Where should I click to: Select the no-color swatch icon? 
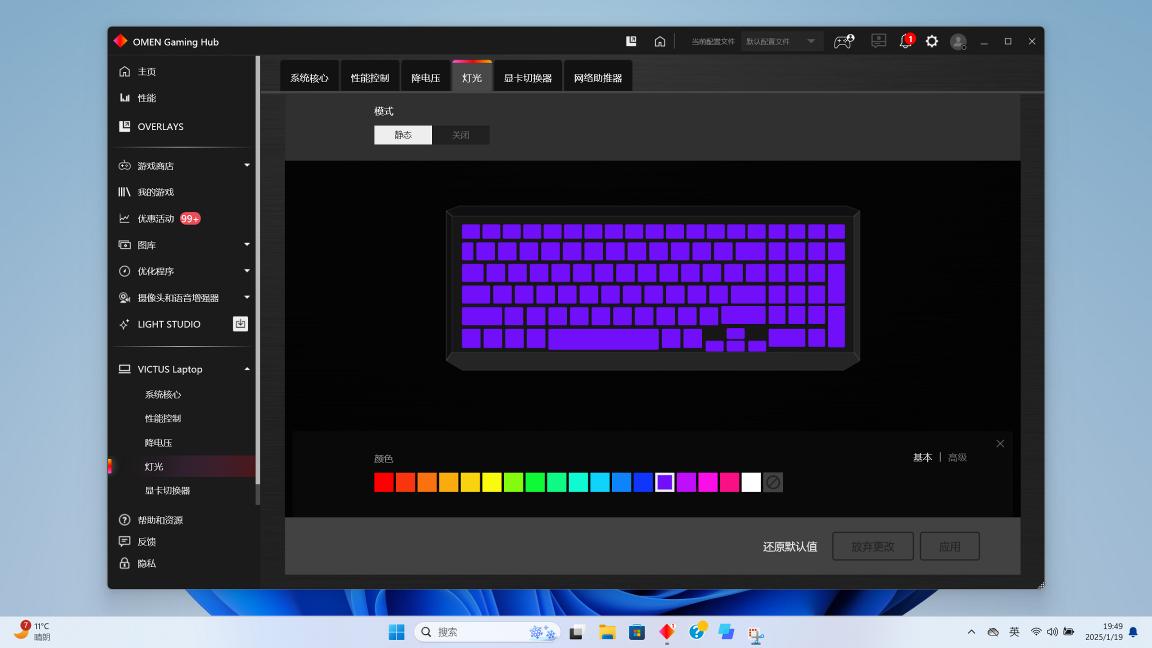tap(773, 482)
